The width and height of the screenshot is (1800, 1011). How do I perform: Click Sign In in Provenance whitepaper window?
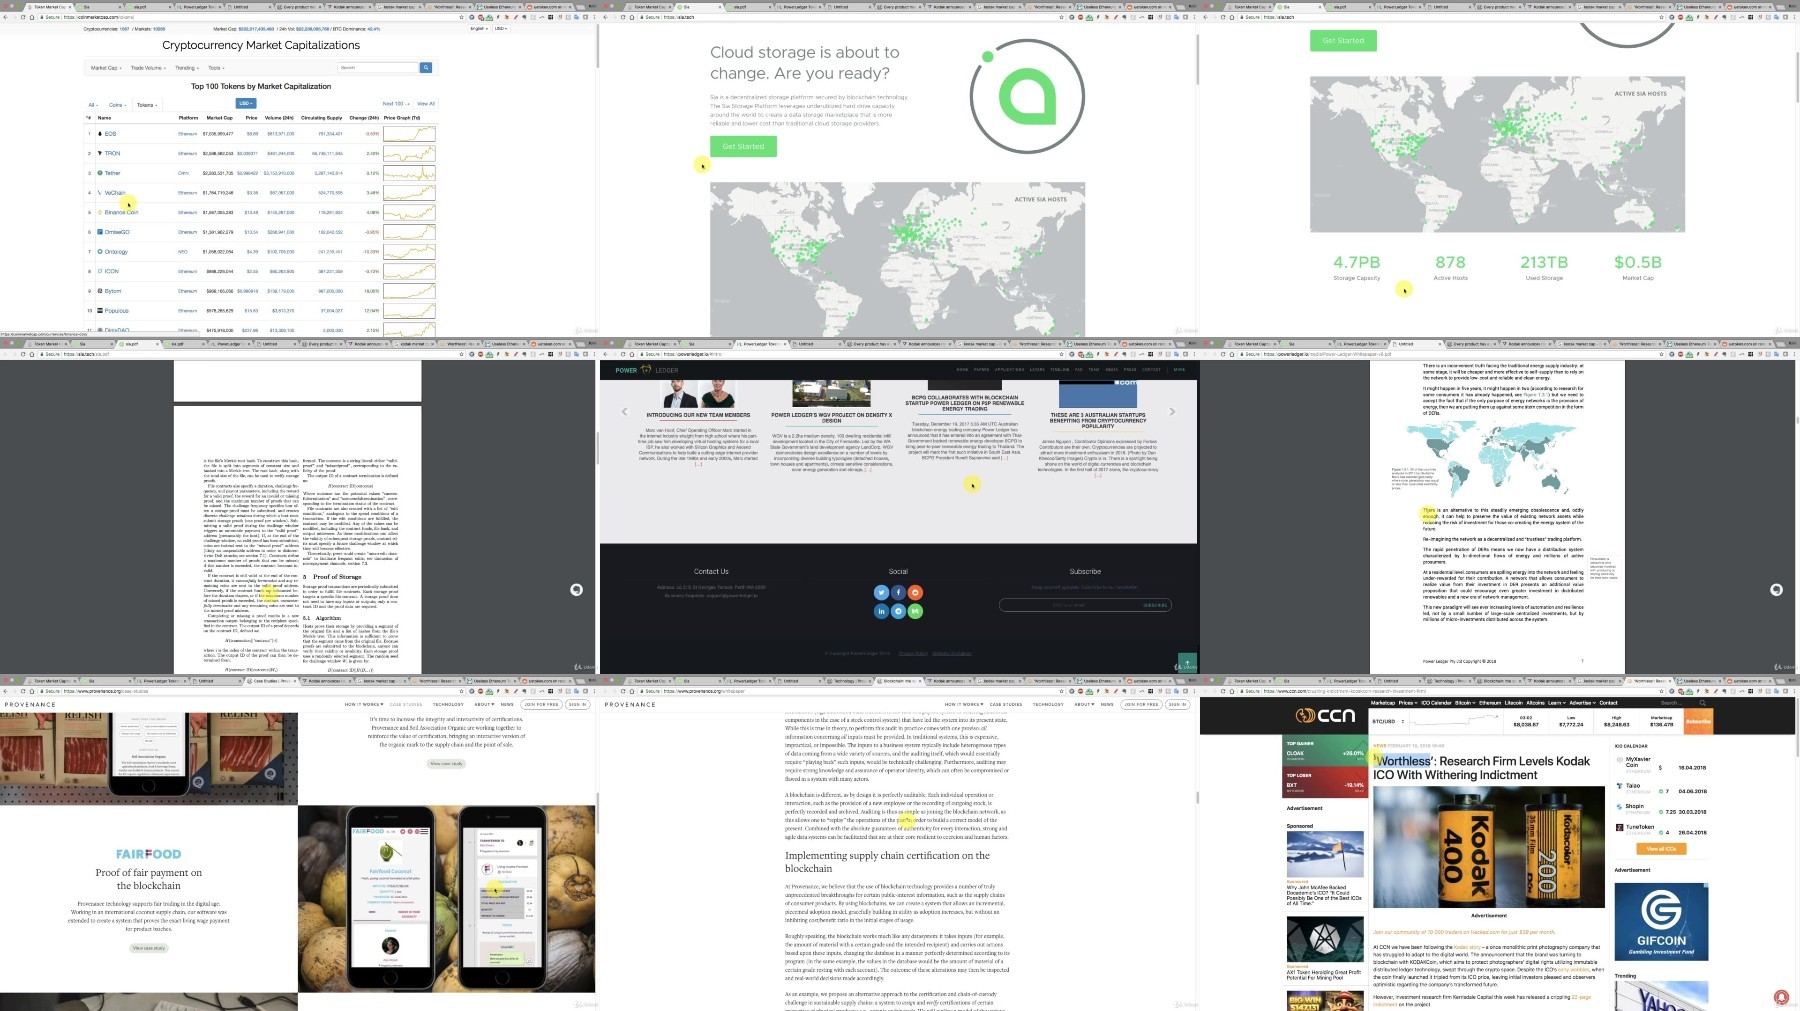click(1177, 705)
